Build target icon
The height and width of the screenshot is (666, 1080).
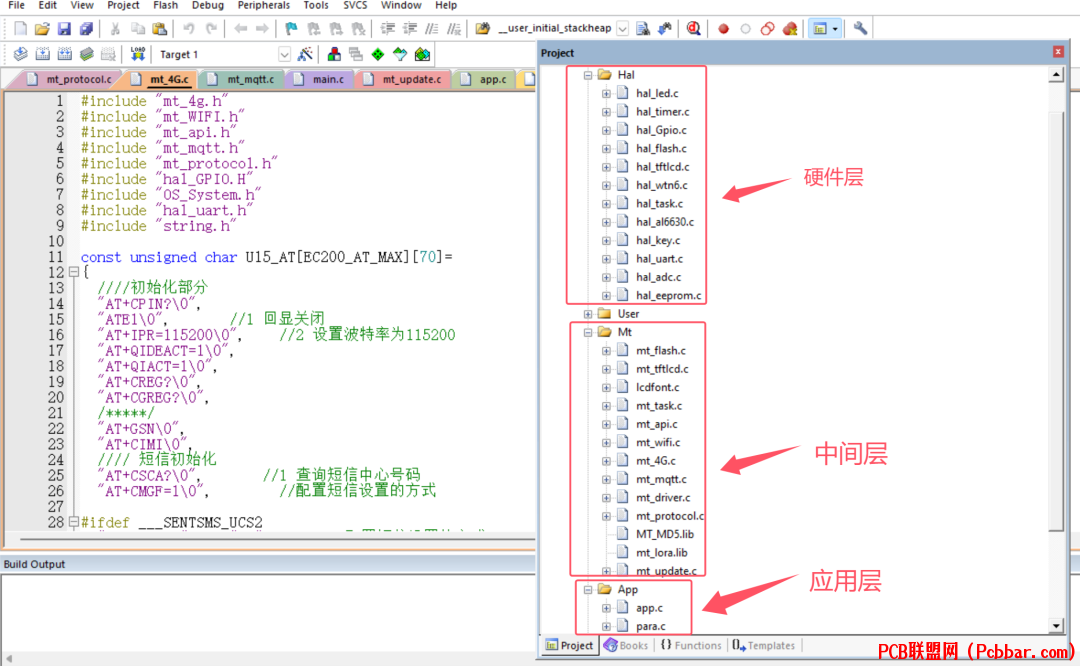click(x=43, y=54)
